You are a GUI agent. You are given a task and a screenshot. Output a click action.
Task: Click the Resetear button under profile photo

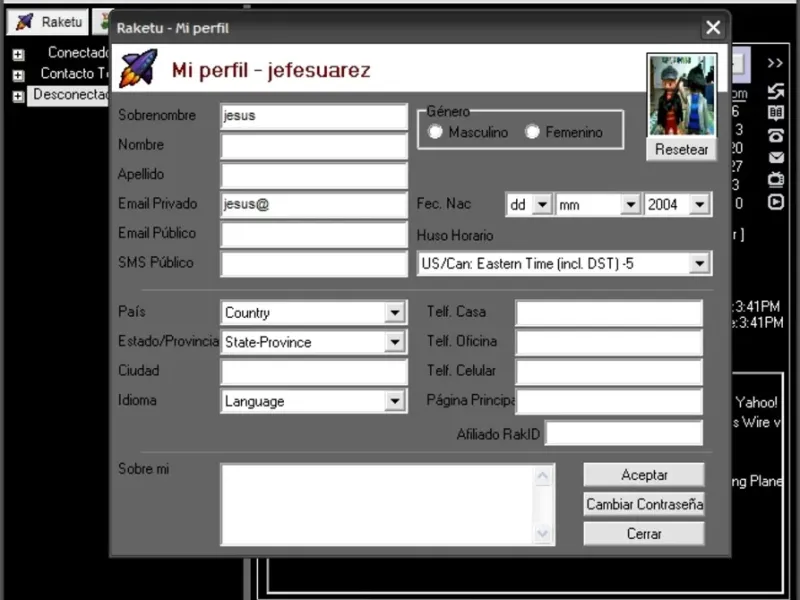(x=681, y=149)
